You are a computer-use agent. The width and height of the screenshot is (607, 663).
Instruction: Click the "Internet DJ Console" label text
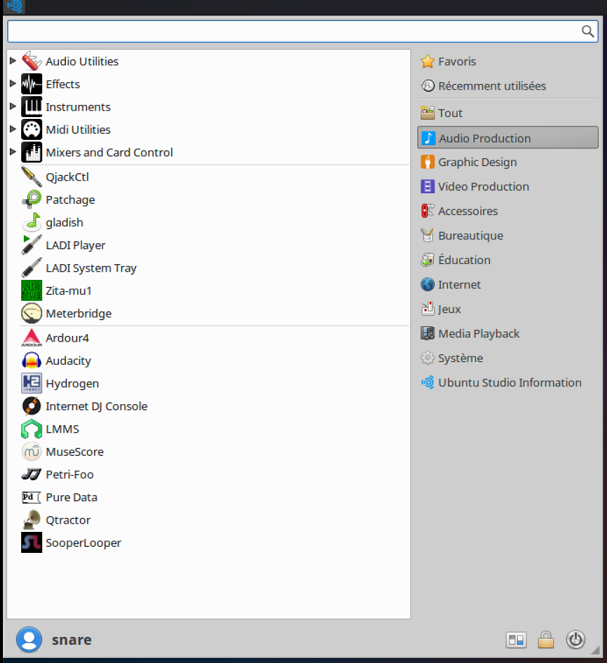(x=96, y=406)
